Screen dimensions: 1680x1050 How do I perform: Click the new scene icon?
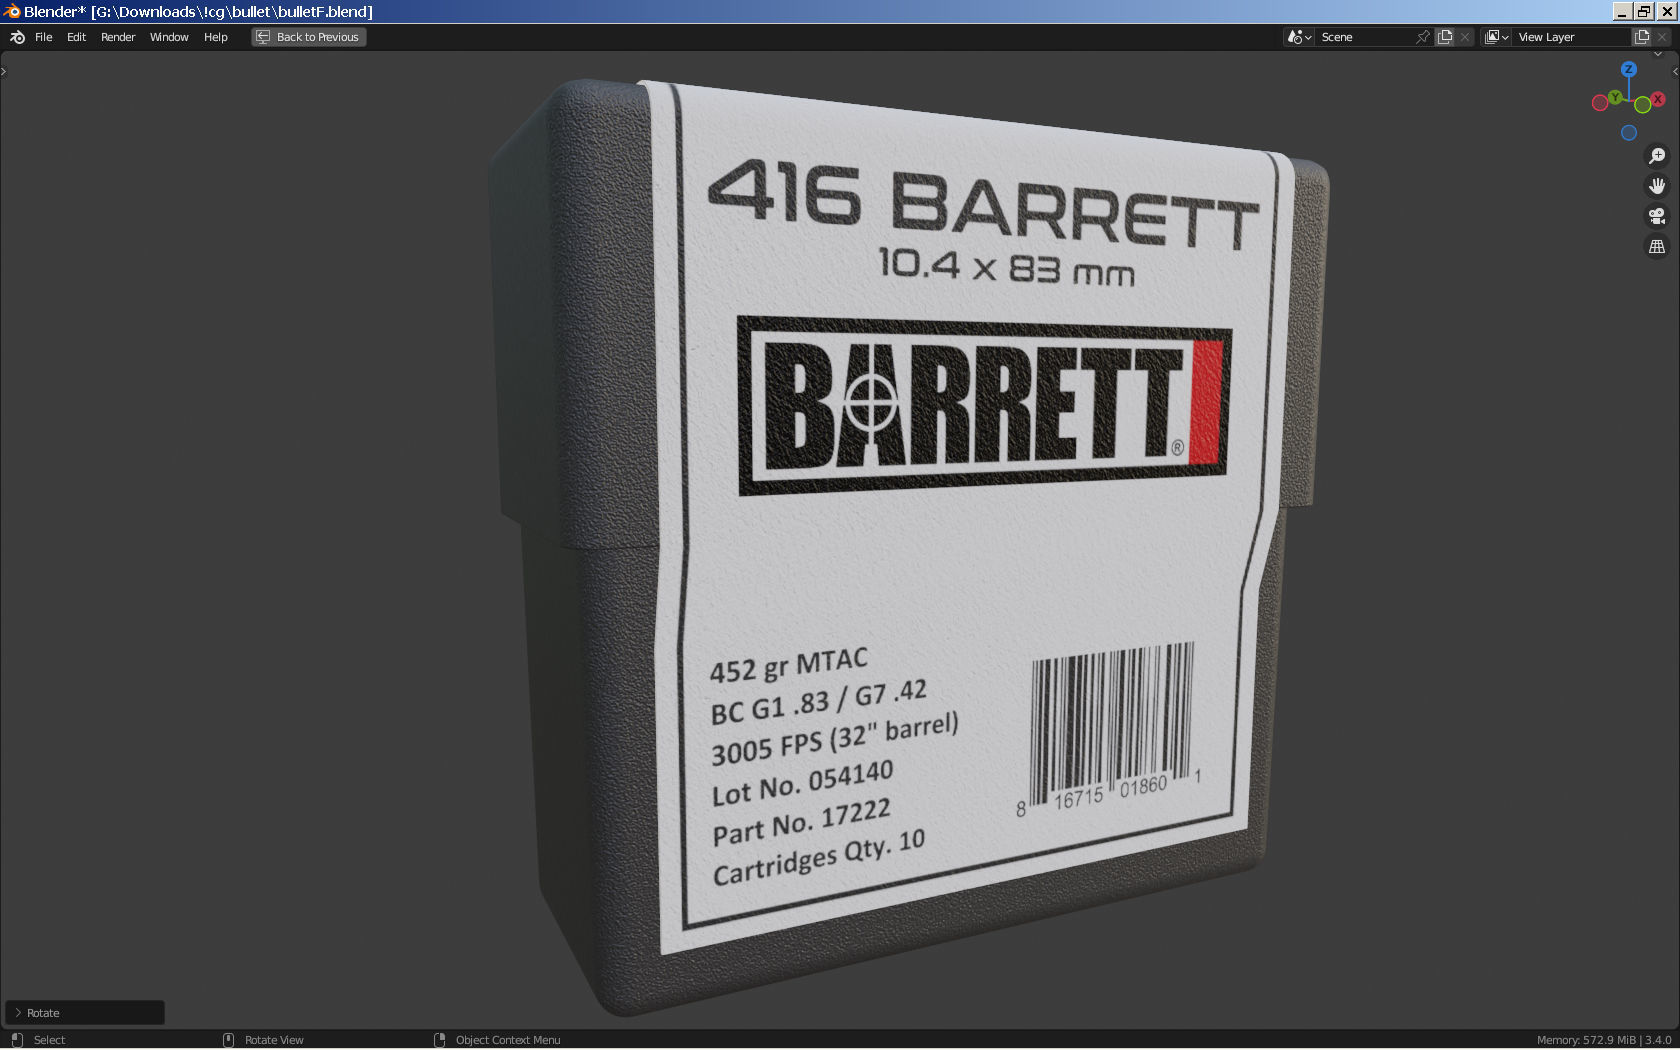point(1445,37)
